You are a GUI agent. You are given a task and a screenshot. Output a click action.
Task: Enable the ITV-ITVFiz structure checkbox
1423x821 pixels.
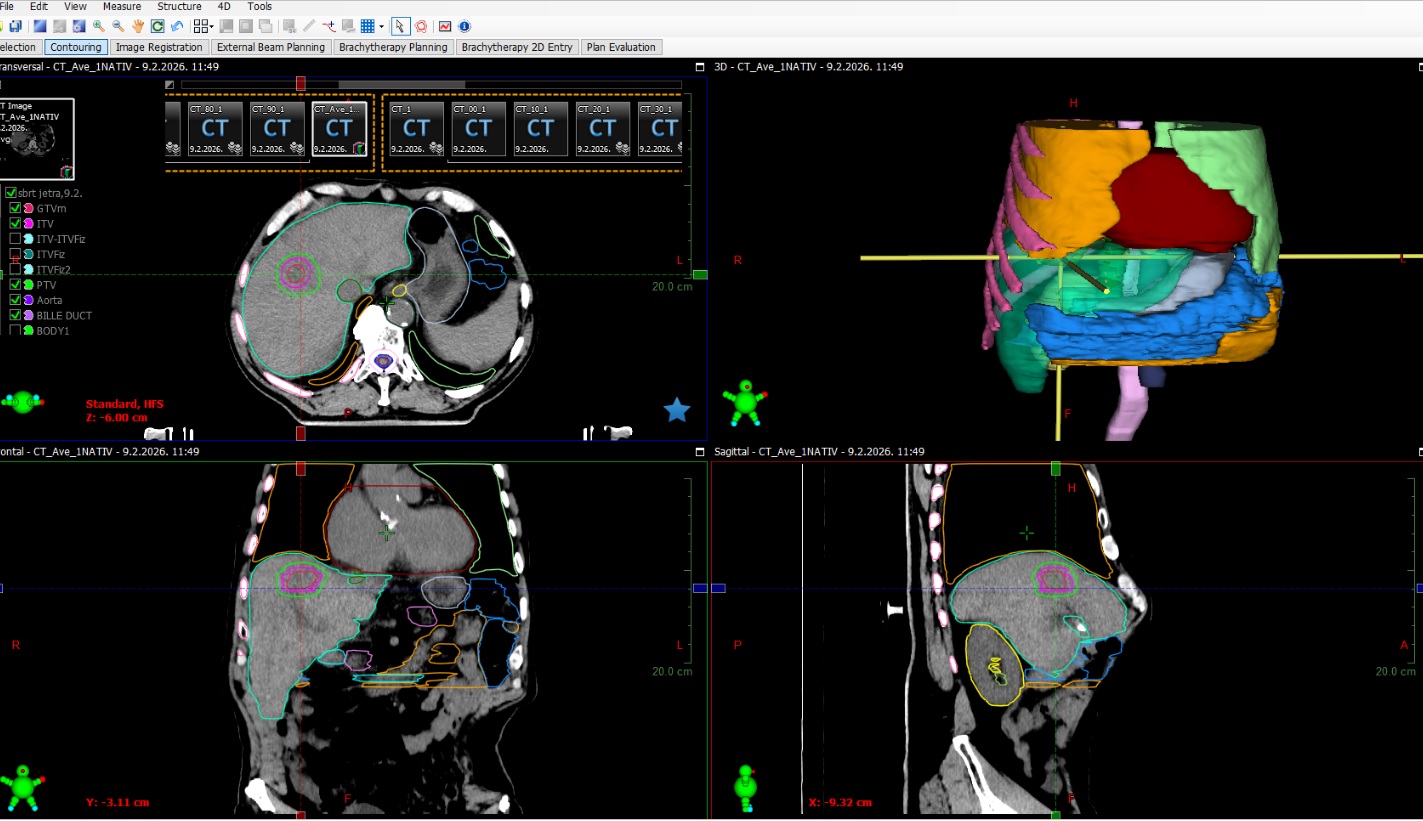tap(15, 239)
